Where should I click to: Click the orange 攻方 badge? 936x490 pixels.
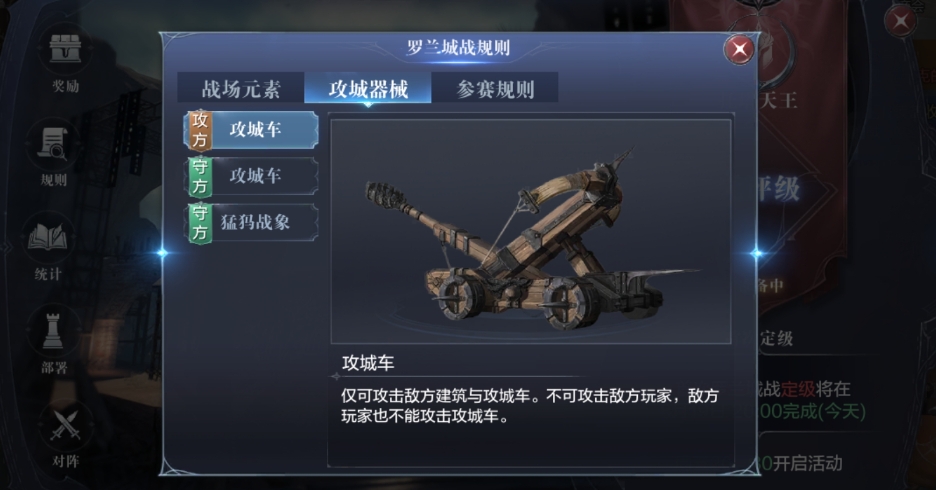point(199,130)
